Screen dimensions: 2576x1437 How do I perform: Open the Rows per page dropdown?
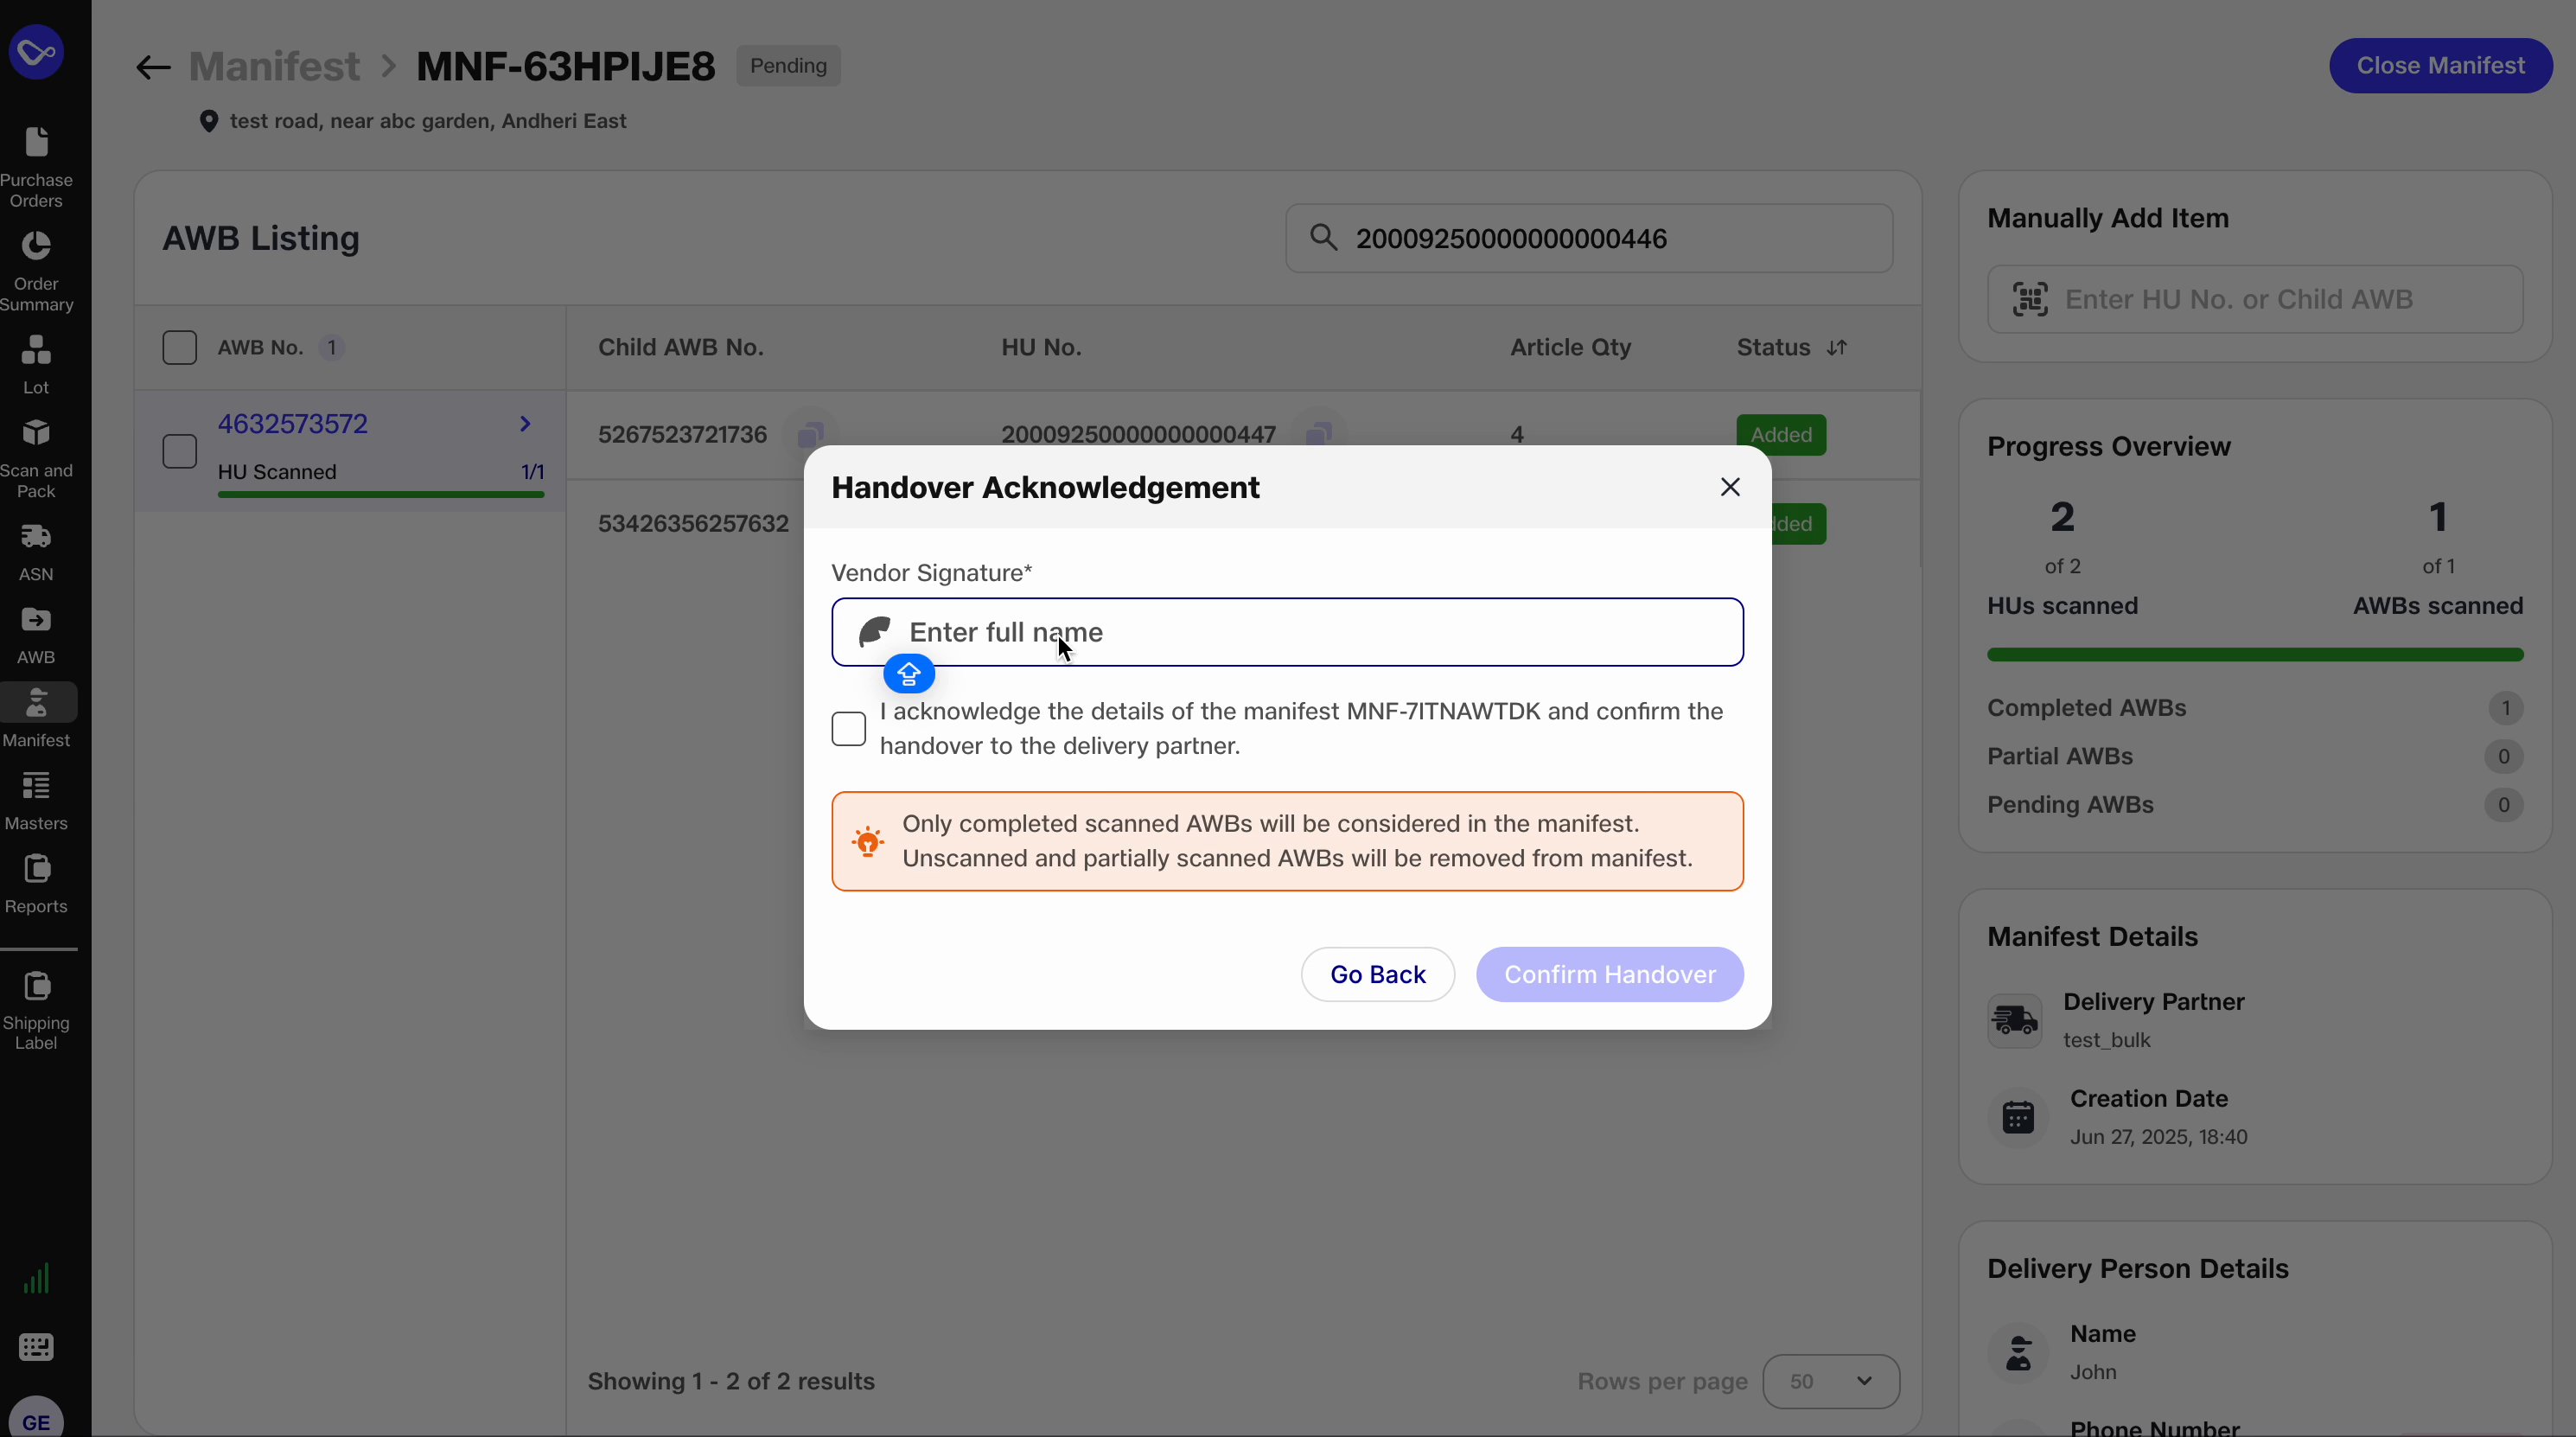point(1830,1381)
